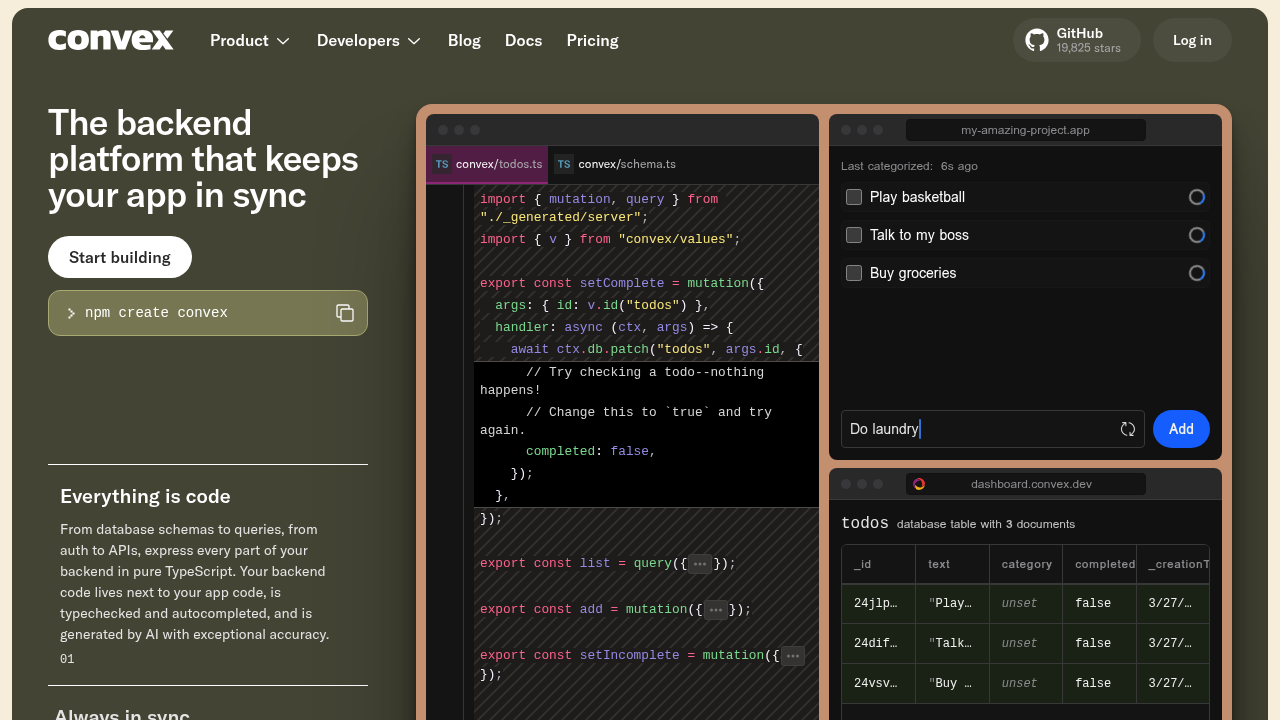
Task: Expand the collapsed list query code
Action: (700, 563)
